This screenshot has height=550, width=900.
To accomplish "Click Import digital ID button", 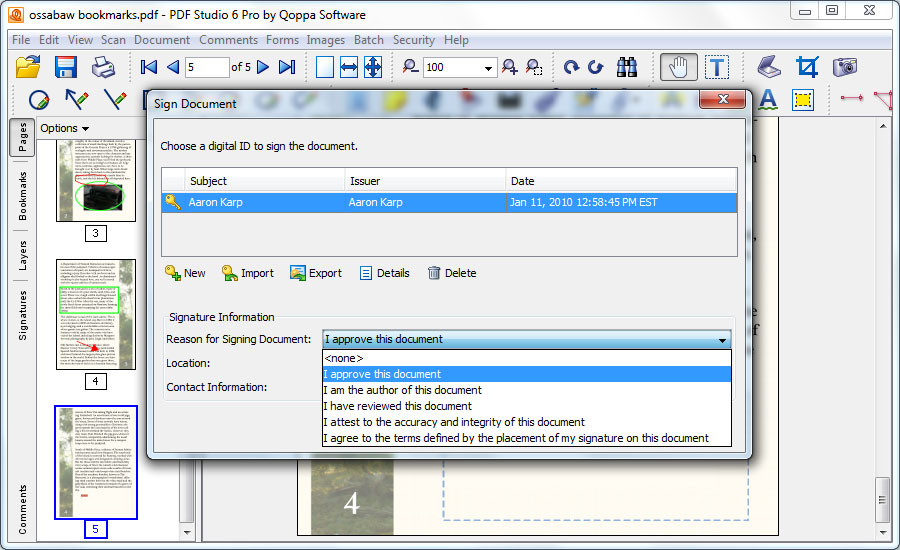I will [x=248, y=273].
